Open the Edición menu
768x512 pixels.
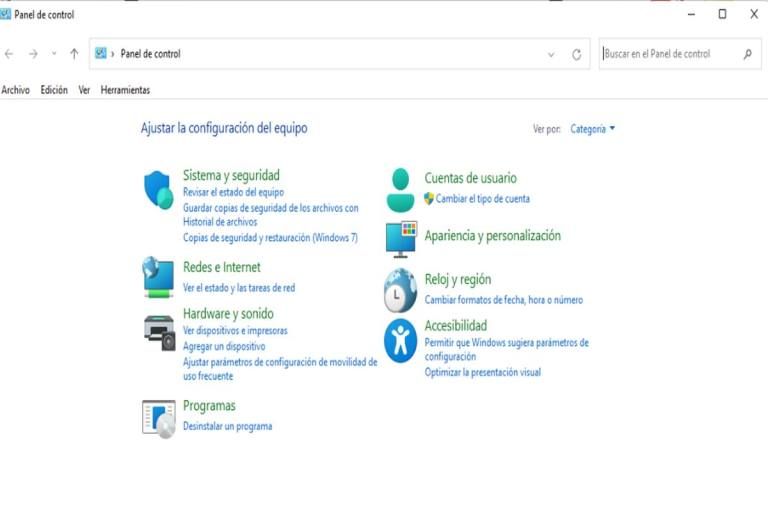click(x=54, y=90)
